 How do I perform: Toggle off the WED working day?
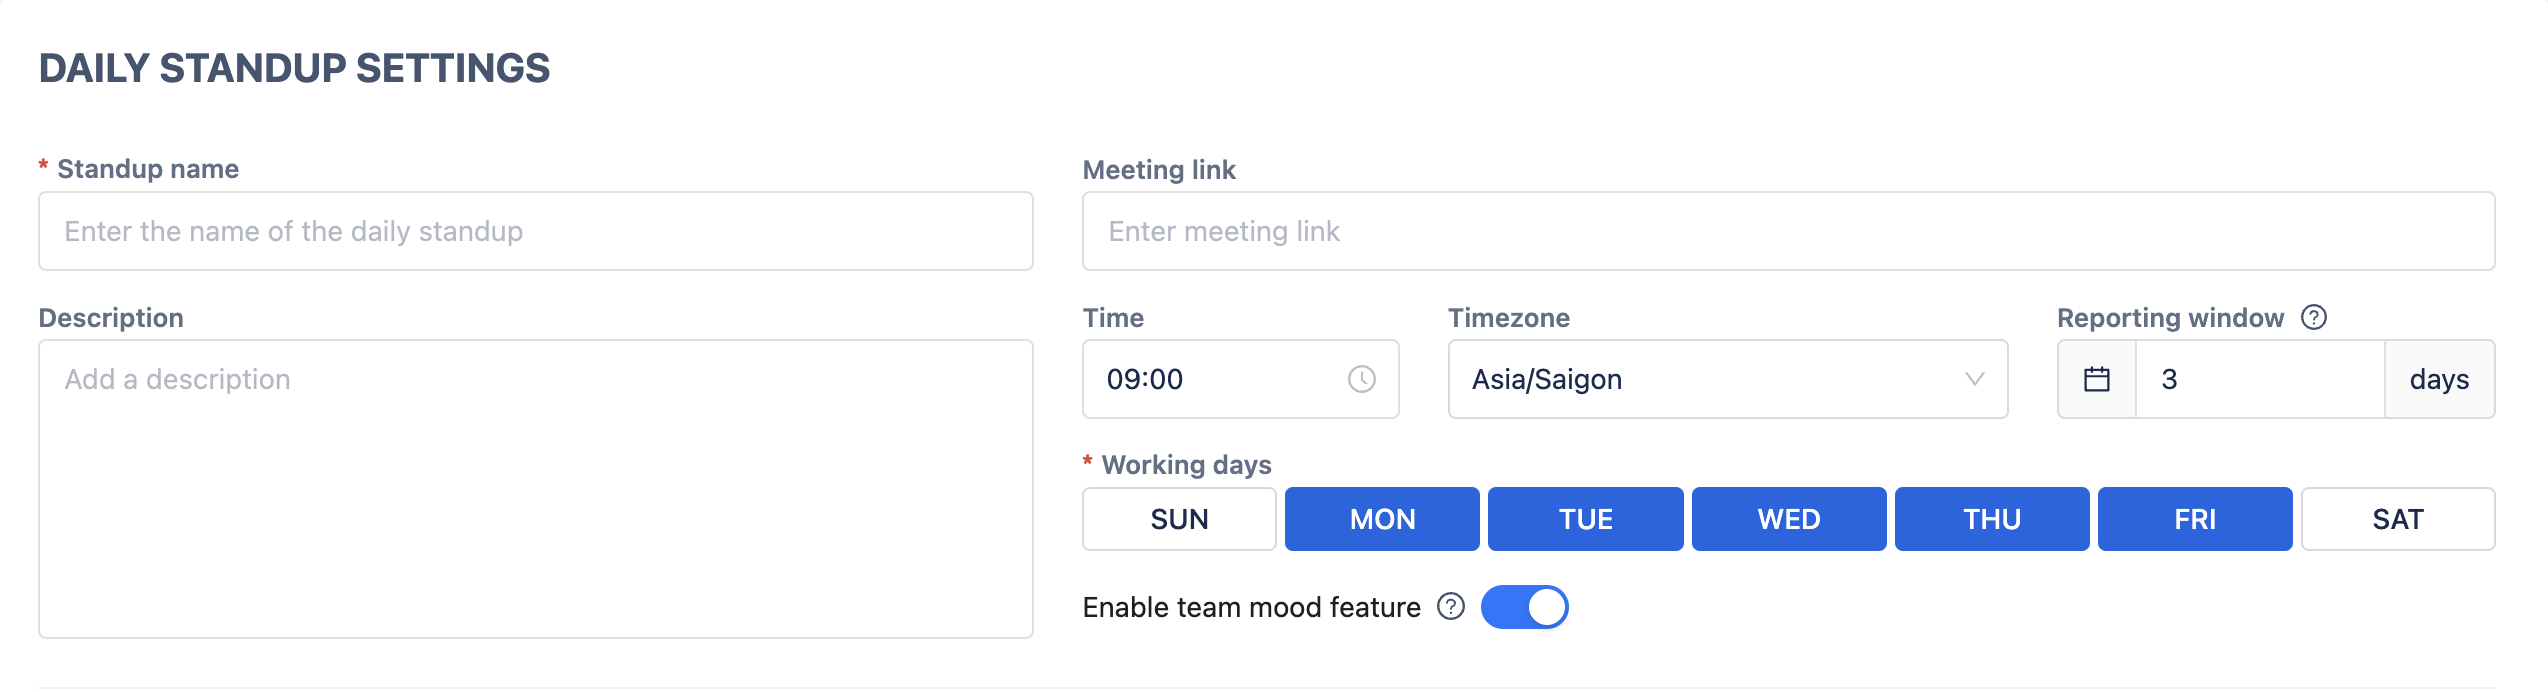tap(1788, 519)
